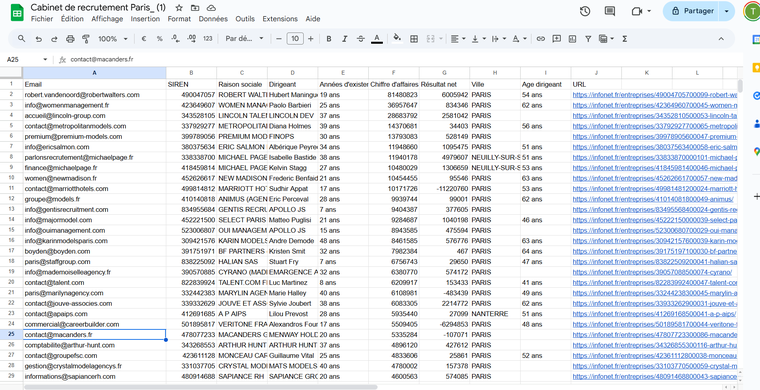Open more number formats 123
The image size is (760, 390).
click(208, 39)
